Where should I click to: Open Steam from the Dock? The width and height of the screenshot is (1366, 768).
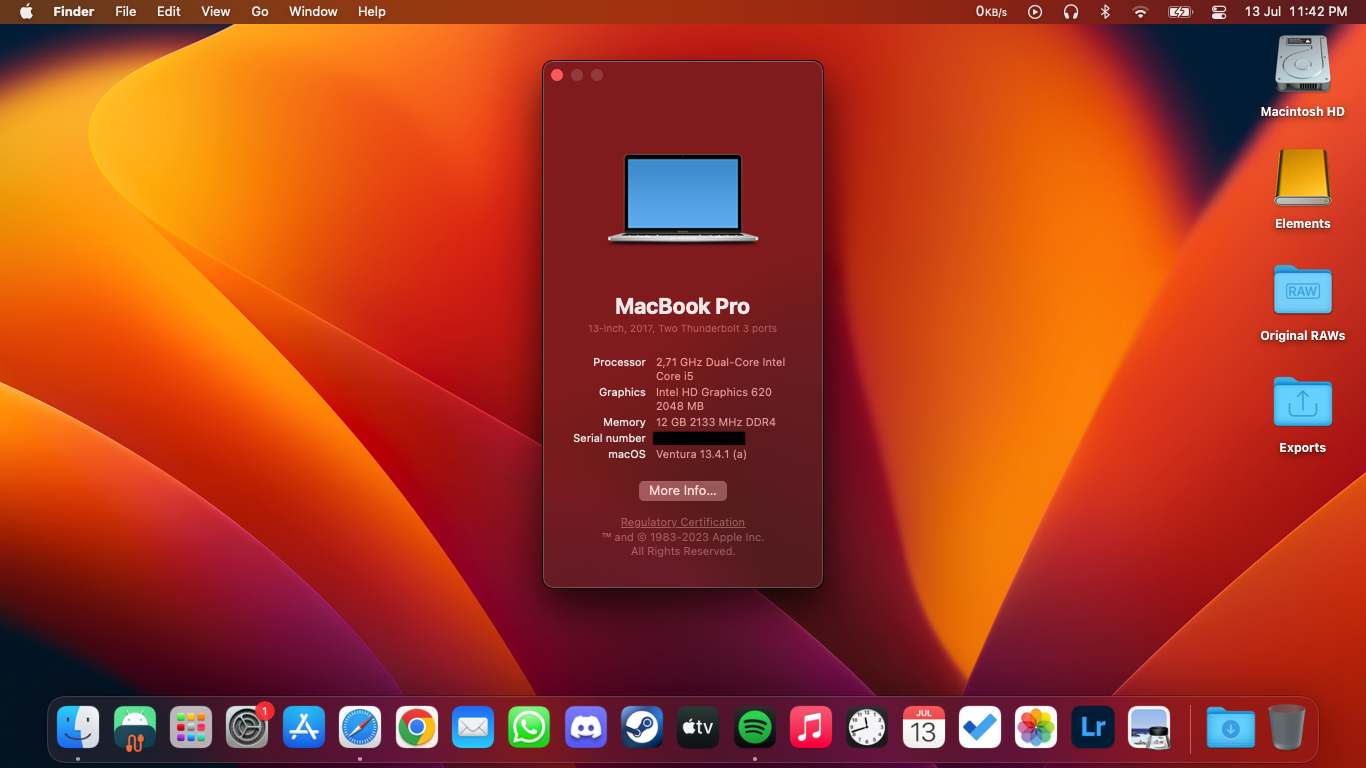[642, 727]
